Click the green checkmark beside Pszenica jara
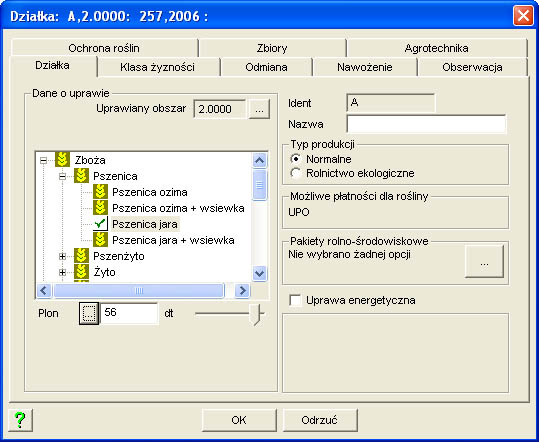The width and height of the screenshot is (539, 442). [100, 224]
